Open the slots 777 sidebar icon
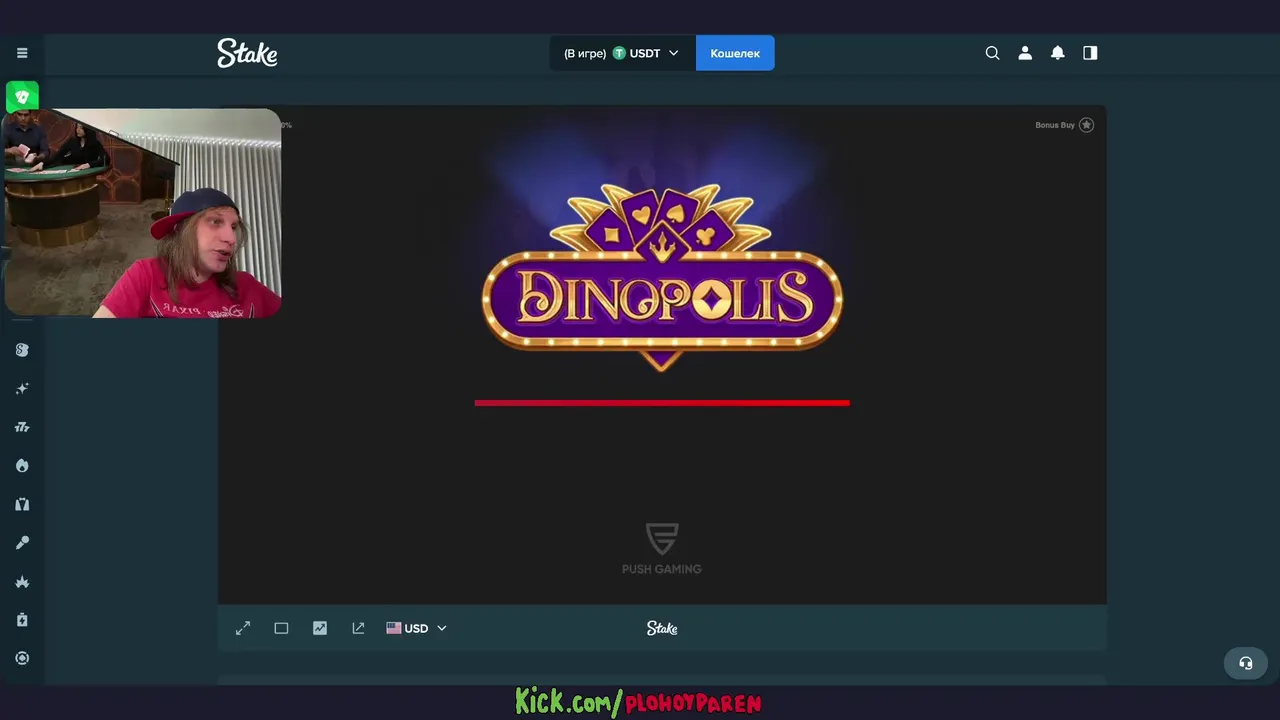This screenshot has height=720, width=1280. tap(22, 427)
